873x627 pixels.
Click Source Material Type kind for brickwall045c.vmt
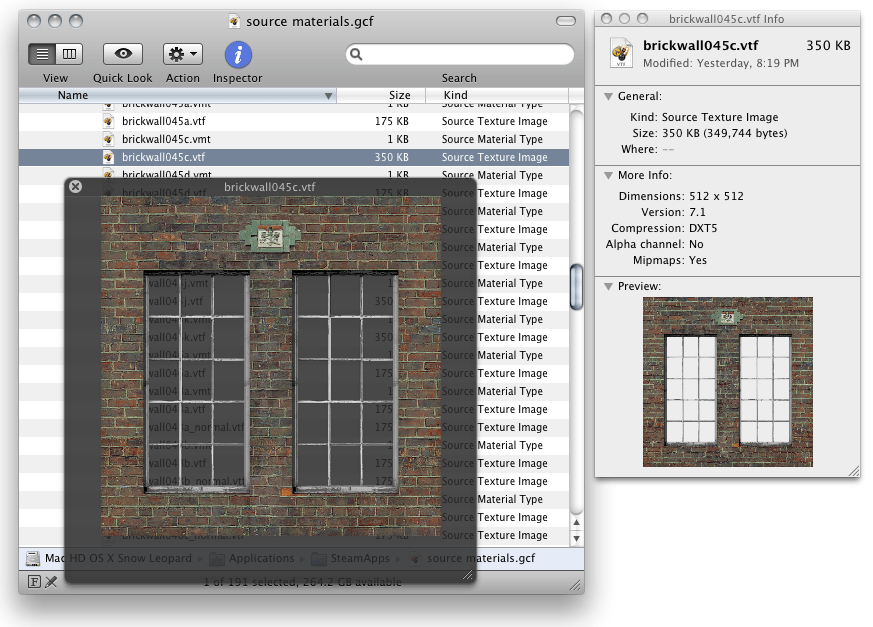pos(492,139)
